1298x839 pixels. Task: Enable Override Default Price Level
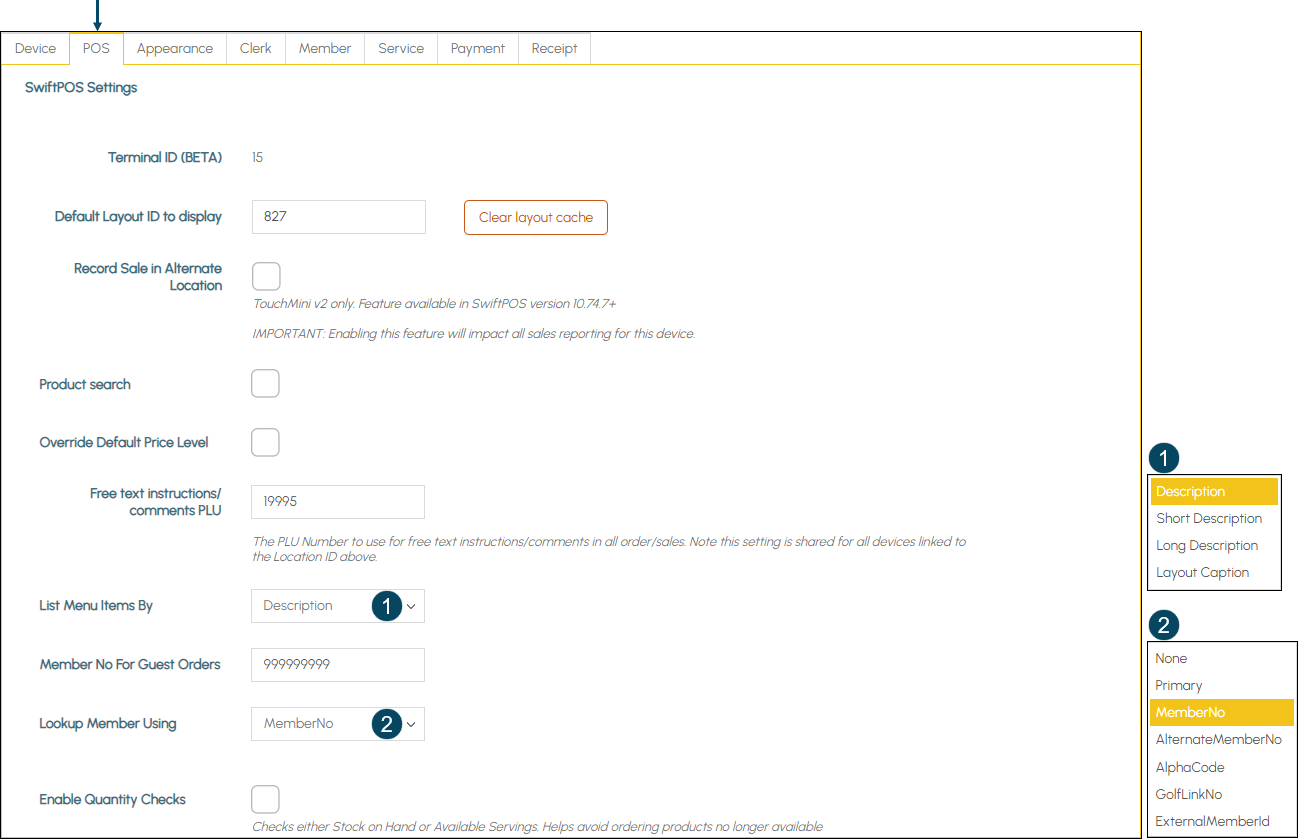click(266, 442)
